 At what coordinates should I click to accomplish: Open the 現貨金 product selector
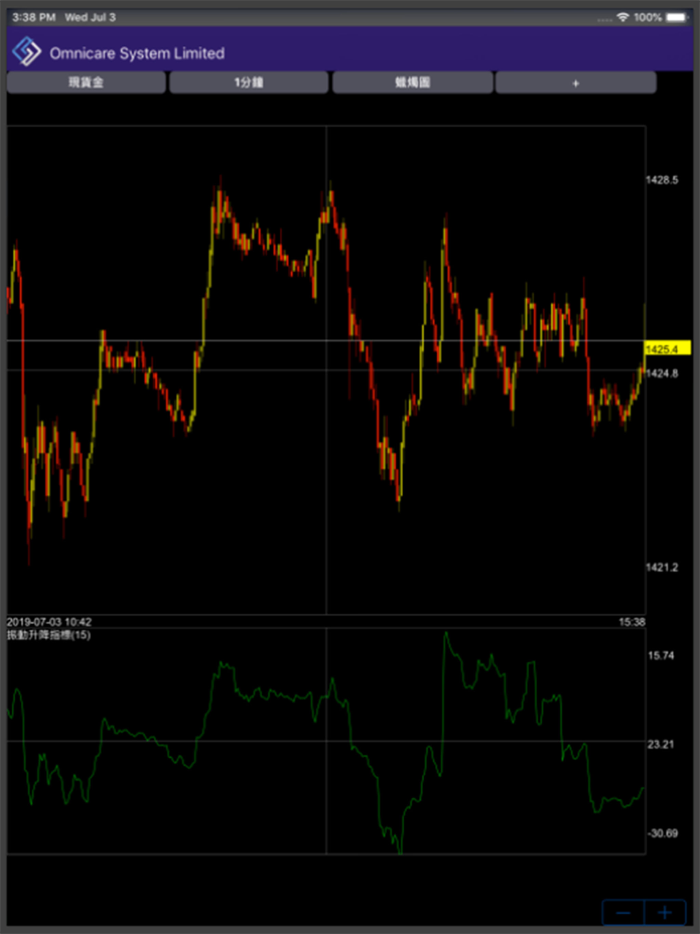86,83
